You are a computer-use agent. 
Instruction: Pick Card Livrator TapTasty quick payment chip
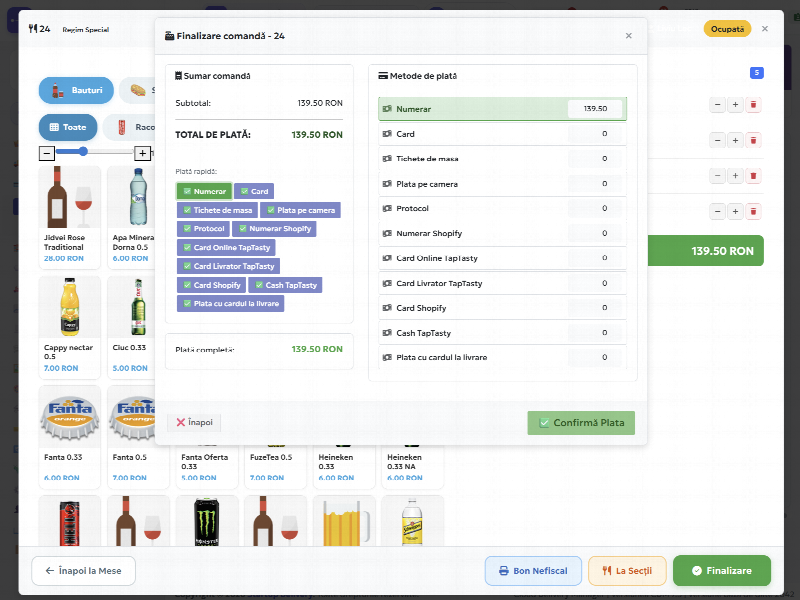coord(229,266)
